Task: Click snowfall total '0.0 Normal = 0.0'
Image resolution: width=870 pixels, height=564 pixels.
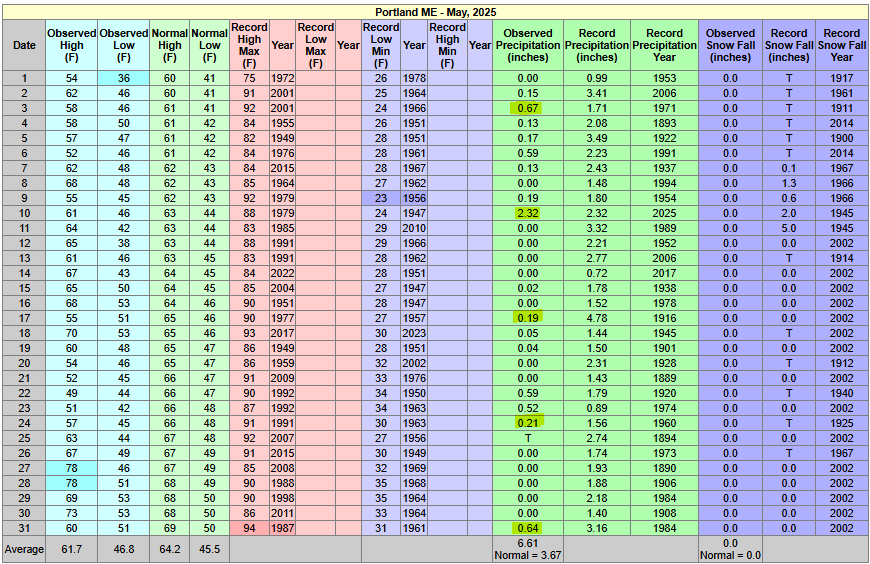Action: coord(730,549)
